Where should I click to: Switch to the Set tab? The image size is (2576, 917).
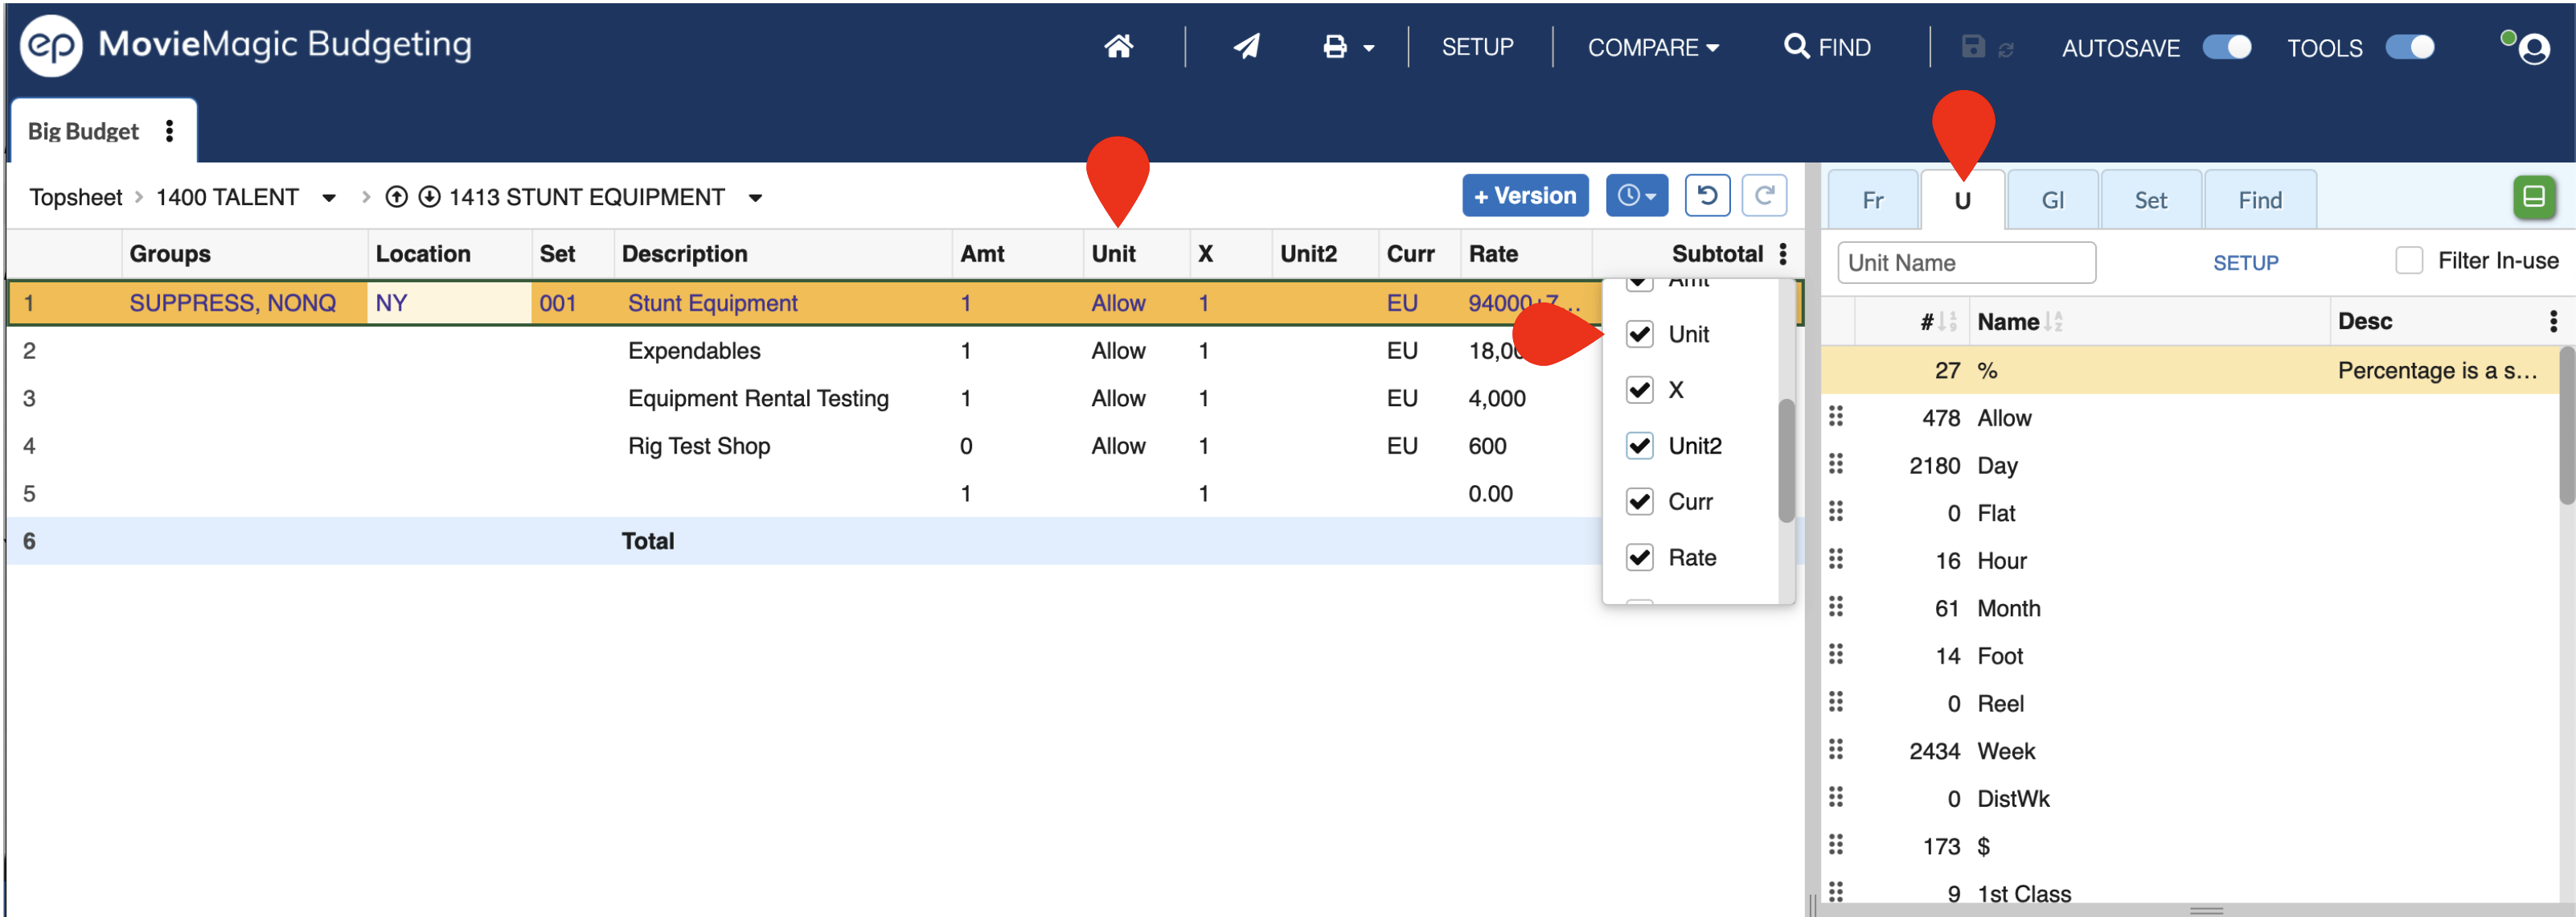coord(2150,200)
